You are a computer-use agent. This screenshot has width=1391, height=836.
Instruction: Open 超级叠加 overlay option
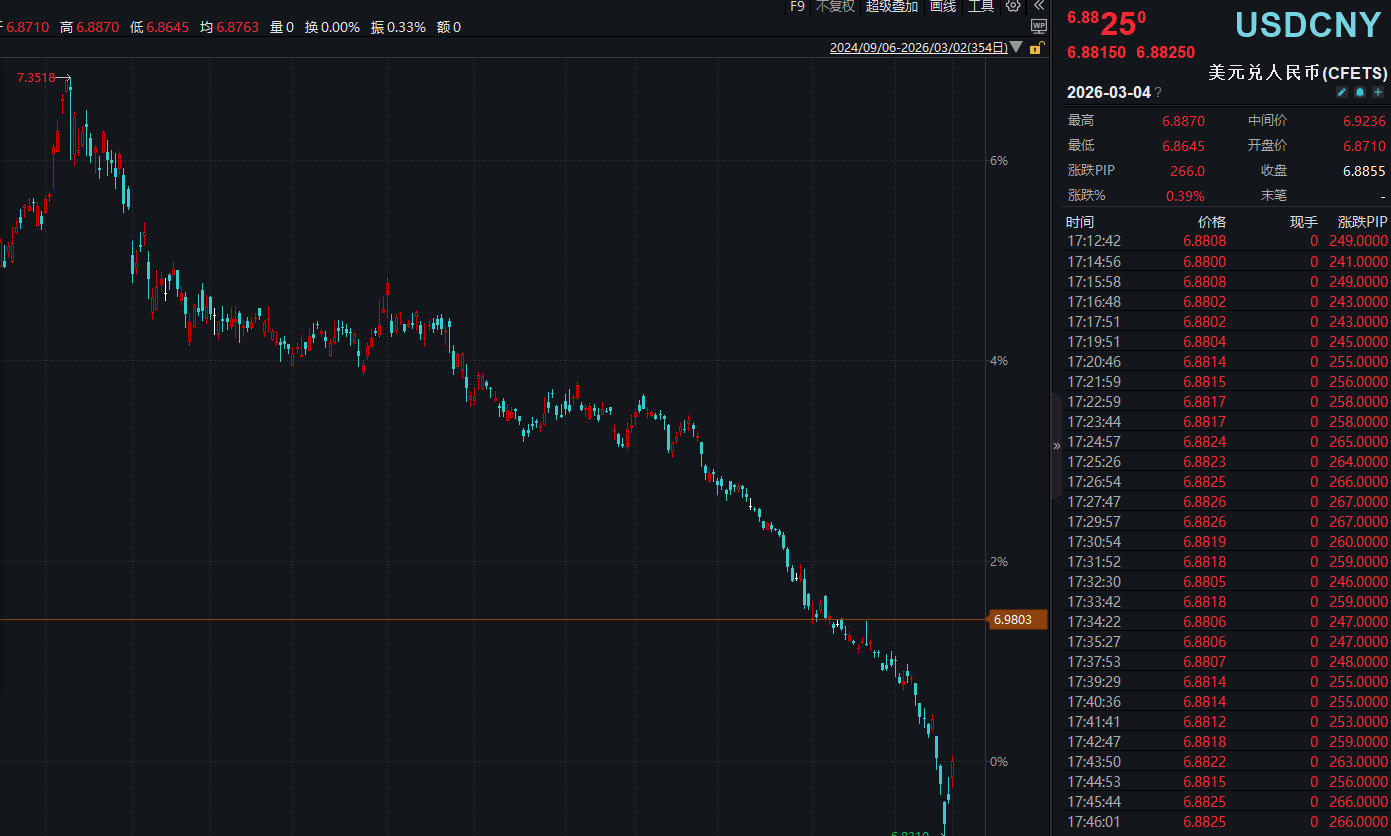click(891, 6)
